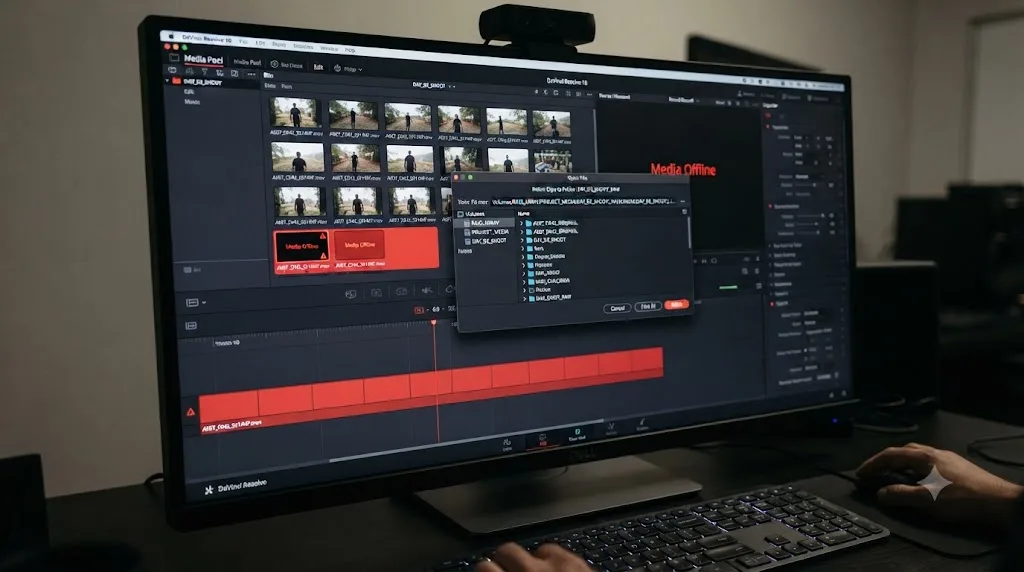Select the first clip thumbnail in media pool
The image size is (1024, 572).
(295, 114)
